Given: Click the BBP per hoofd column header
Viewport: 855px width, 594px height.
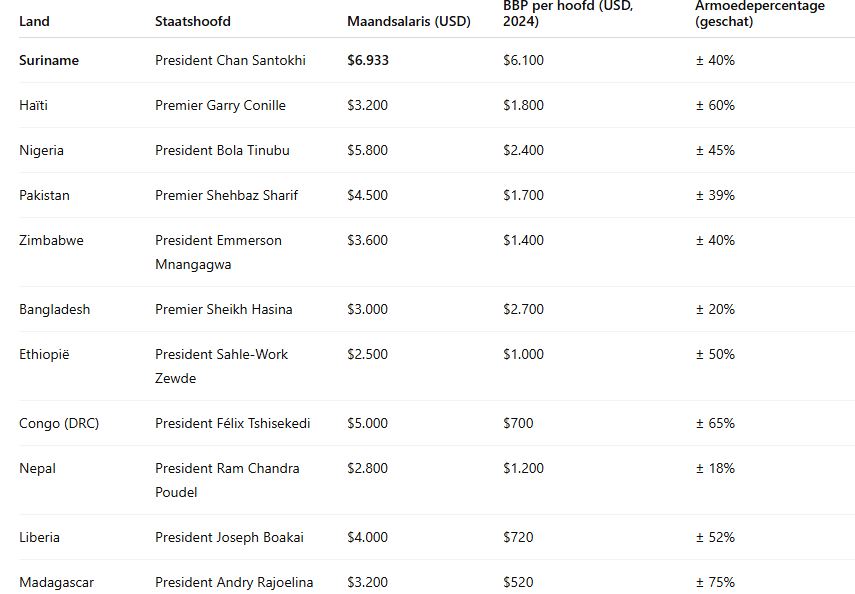Looking at the screenshot, I should (568, 13).
